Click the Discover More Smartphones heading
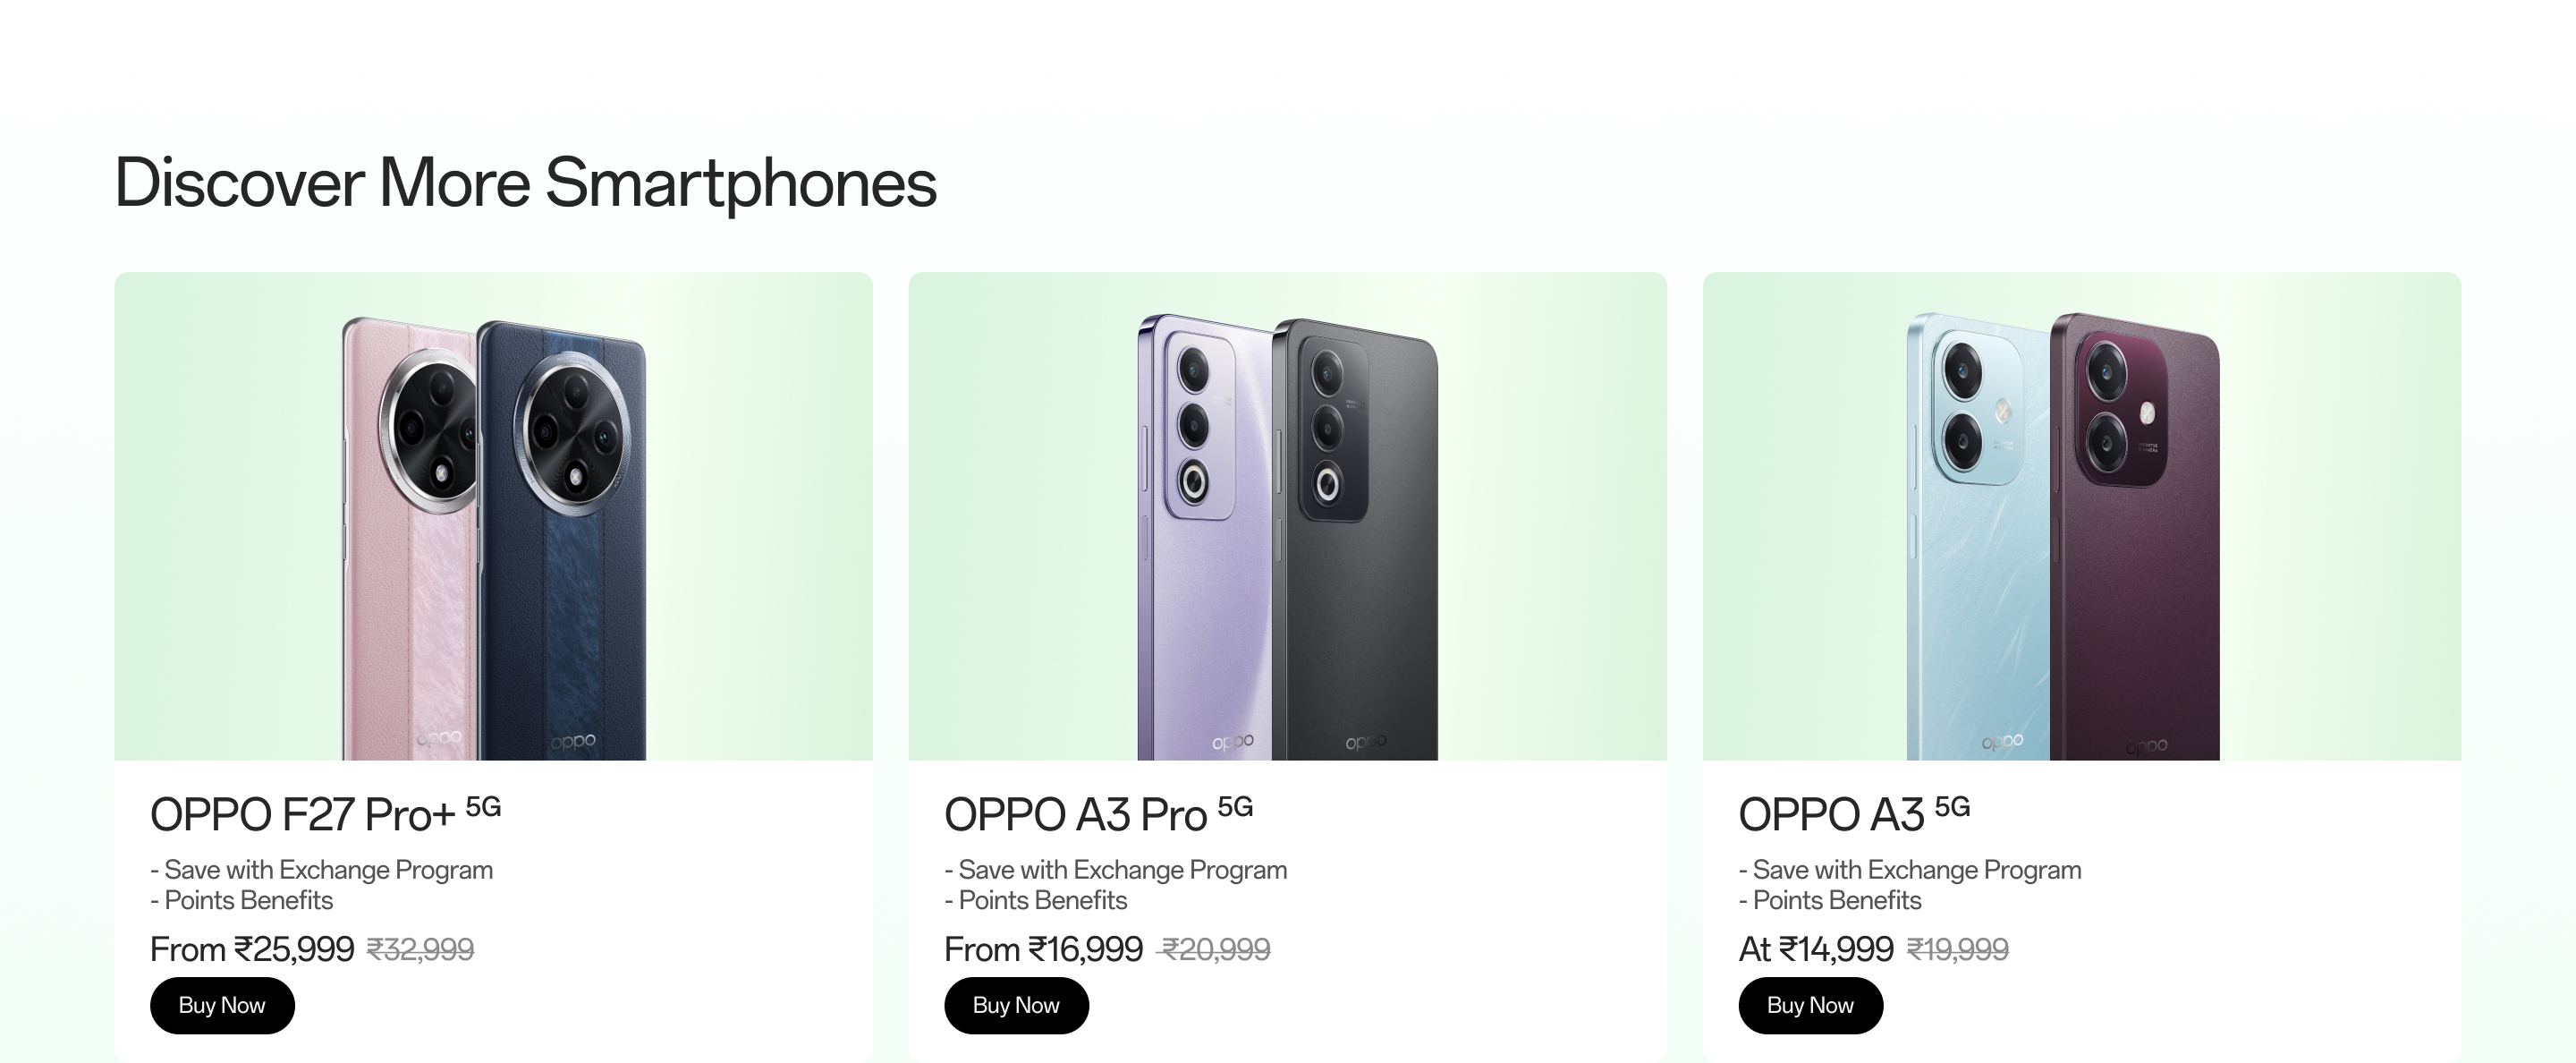Viewport: 2576px width, 1063px height. 526,183
